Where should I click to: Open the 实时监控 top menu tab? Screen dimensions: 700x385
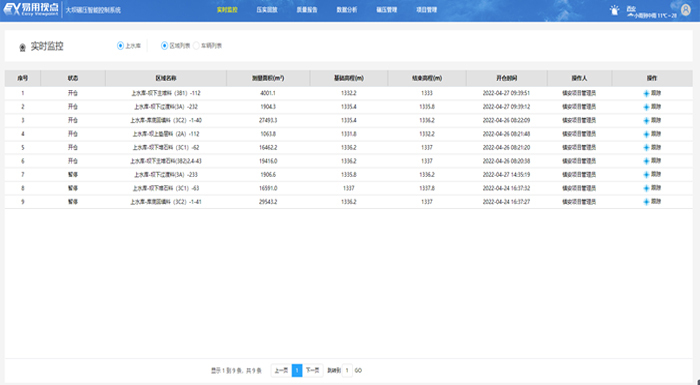click(x=227, y=10)
